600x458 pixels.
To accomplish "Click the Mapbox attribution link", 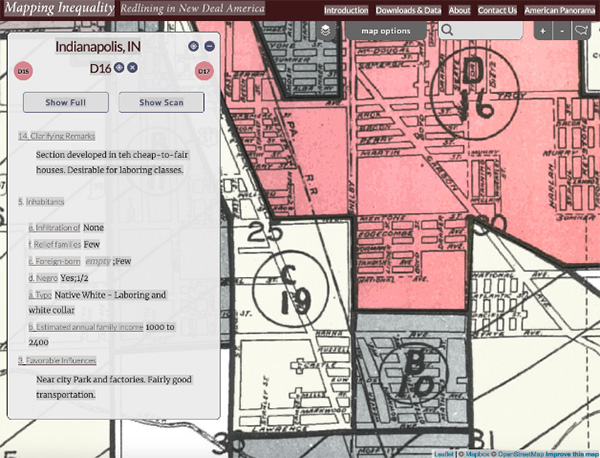I will tap(478, 454).
